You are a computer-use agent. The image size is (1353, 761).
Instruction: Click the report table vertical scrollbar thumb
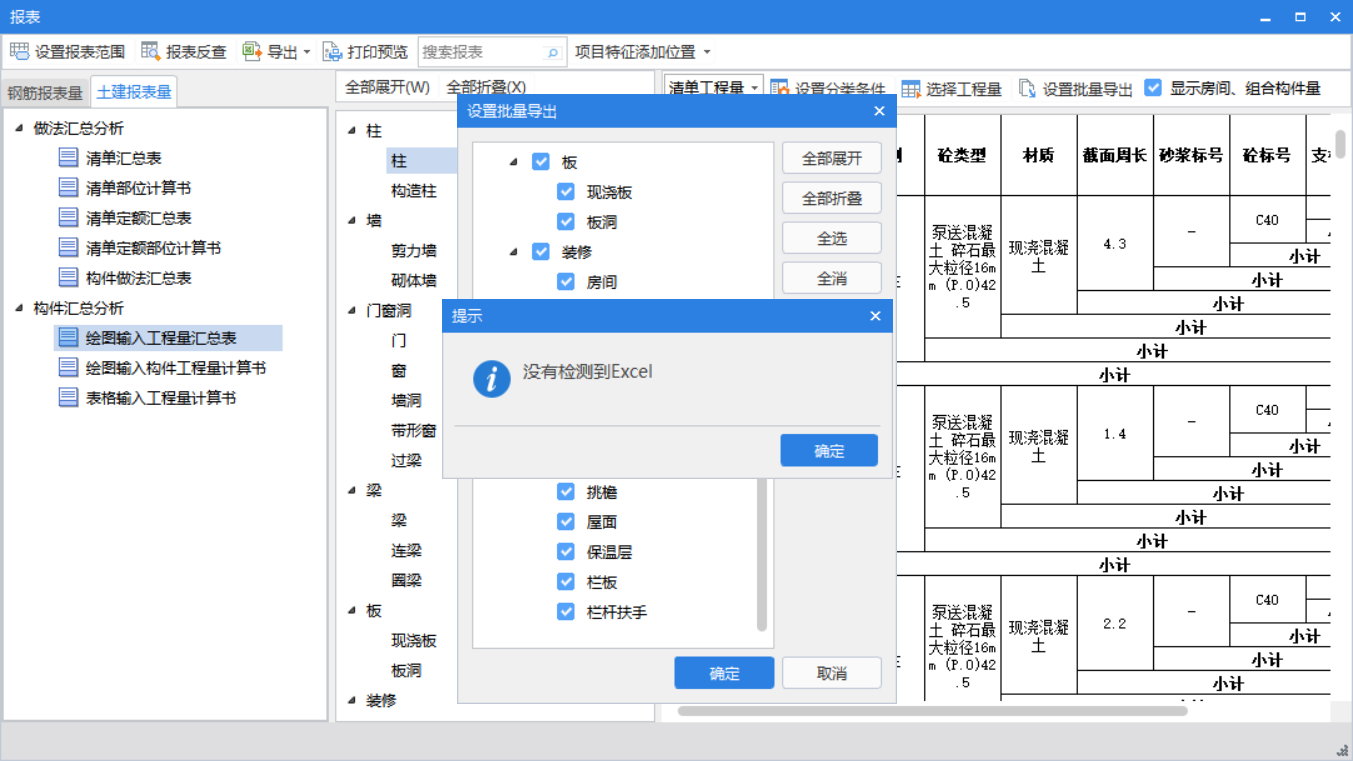[1341, 143]
